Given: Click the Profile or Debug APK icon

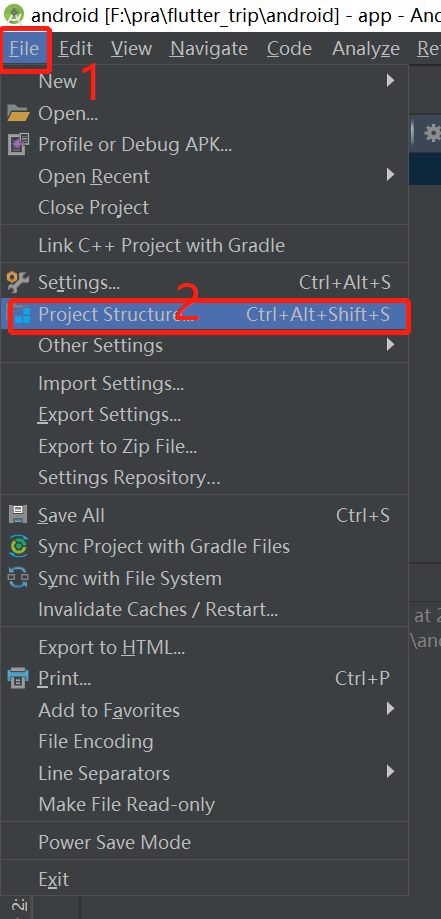Looking at the screenshot, I should click(18, 144).
